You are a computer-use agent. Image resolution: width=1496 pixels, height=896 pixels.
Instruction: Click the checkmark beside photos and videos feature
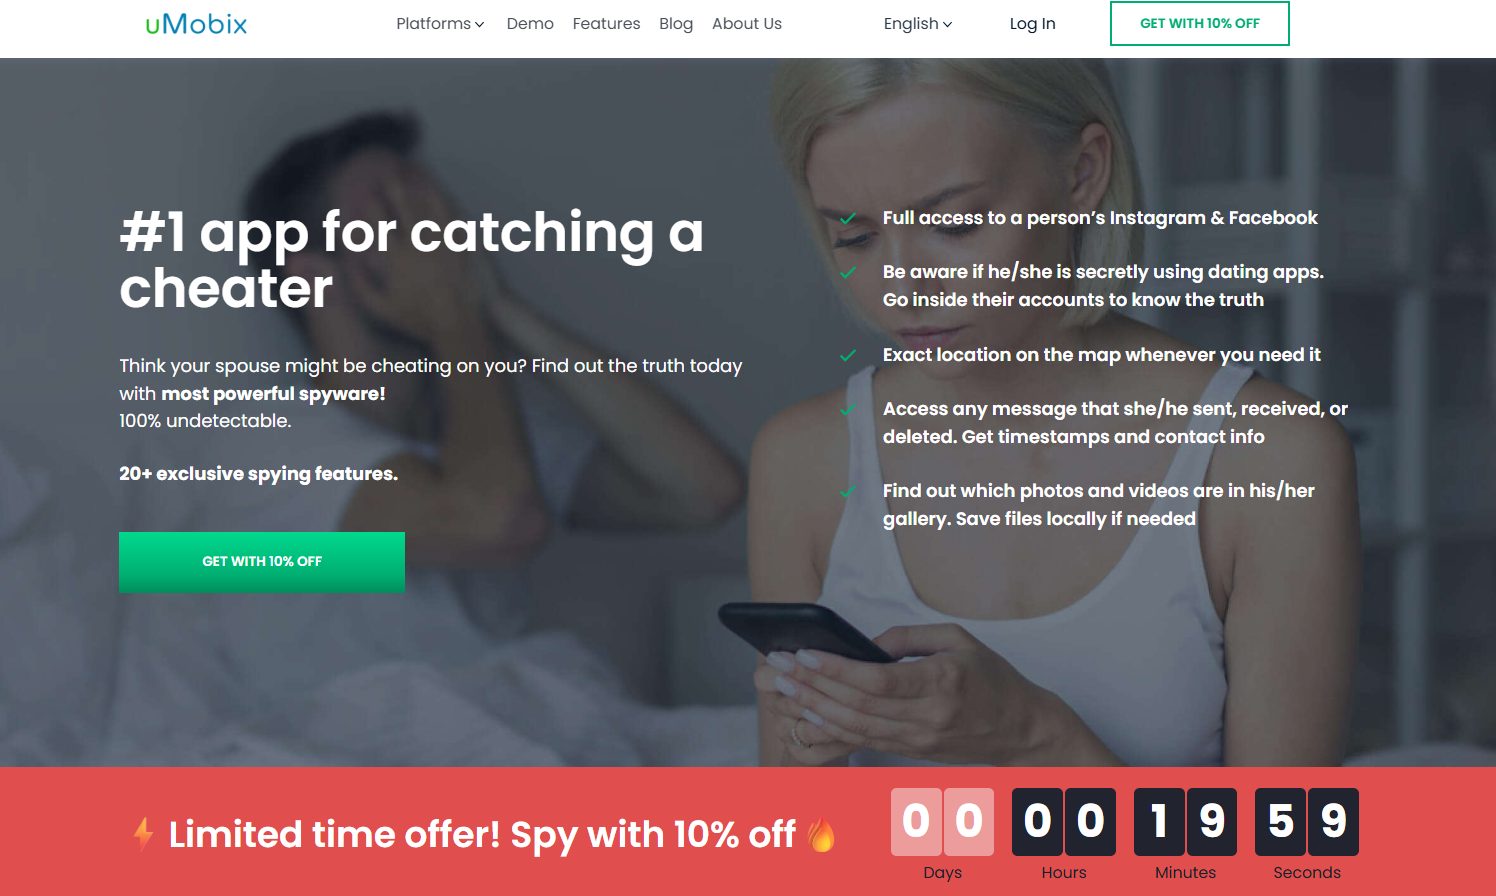point(848,492)
